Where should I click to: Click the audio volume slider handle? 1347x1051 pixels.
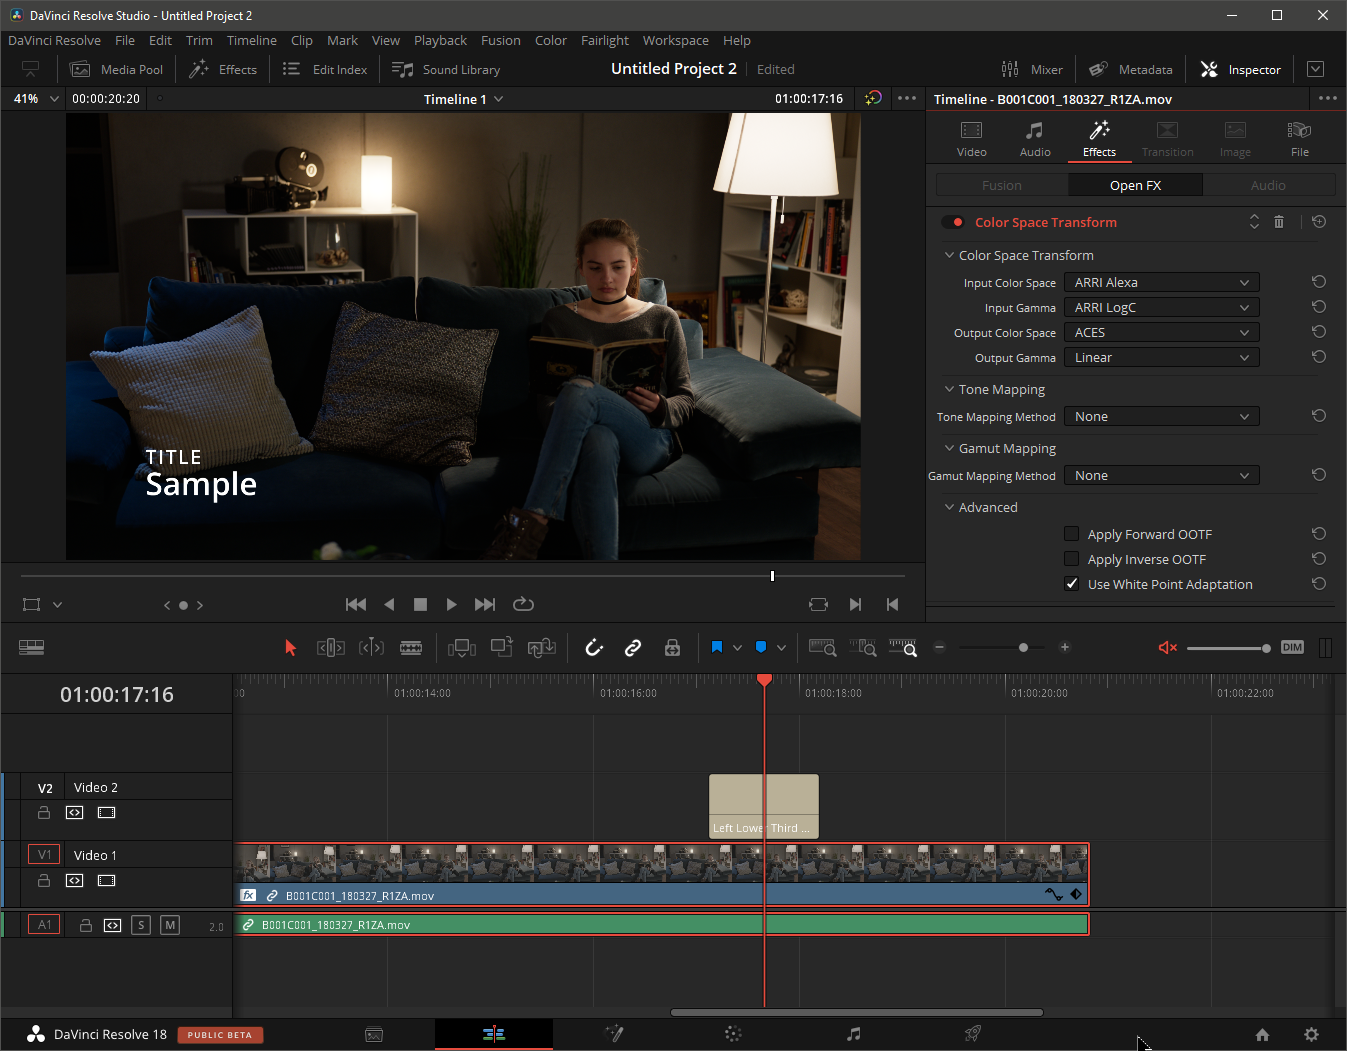1266,648
